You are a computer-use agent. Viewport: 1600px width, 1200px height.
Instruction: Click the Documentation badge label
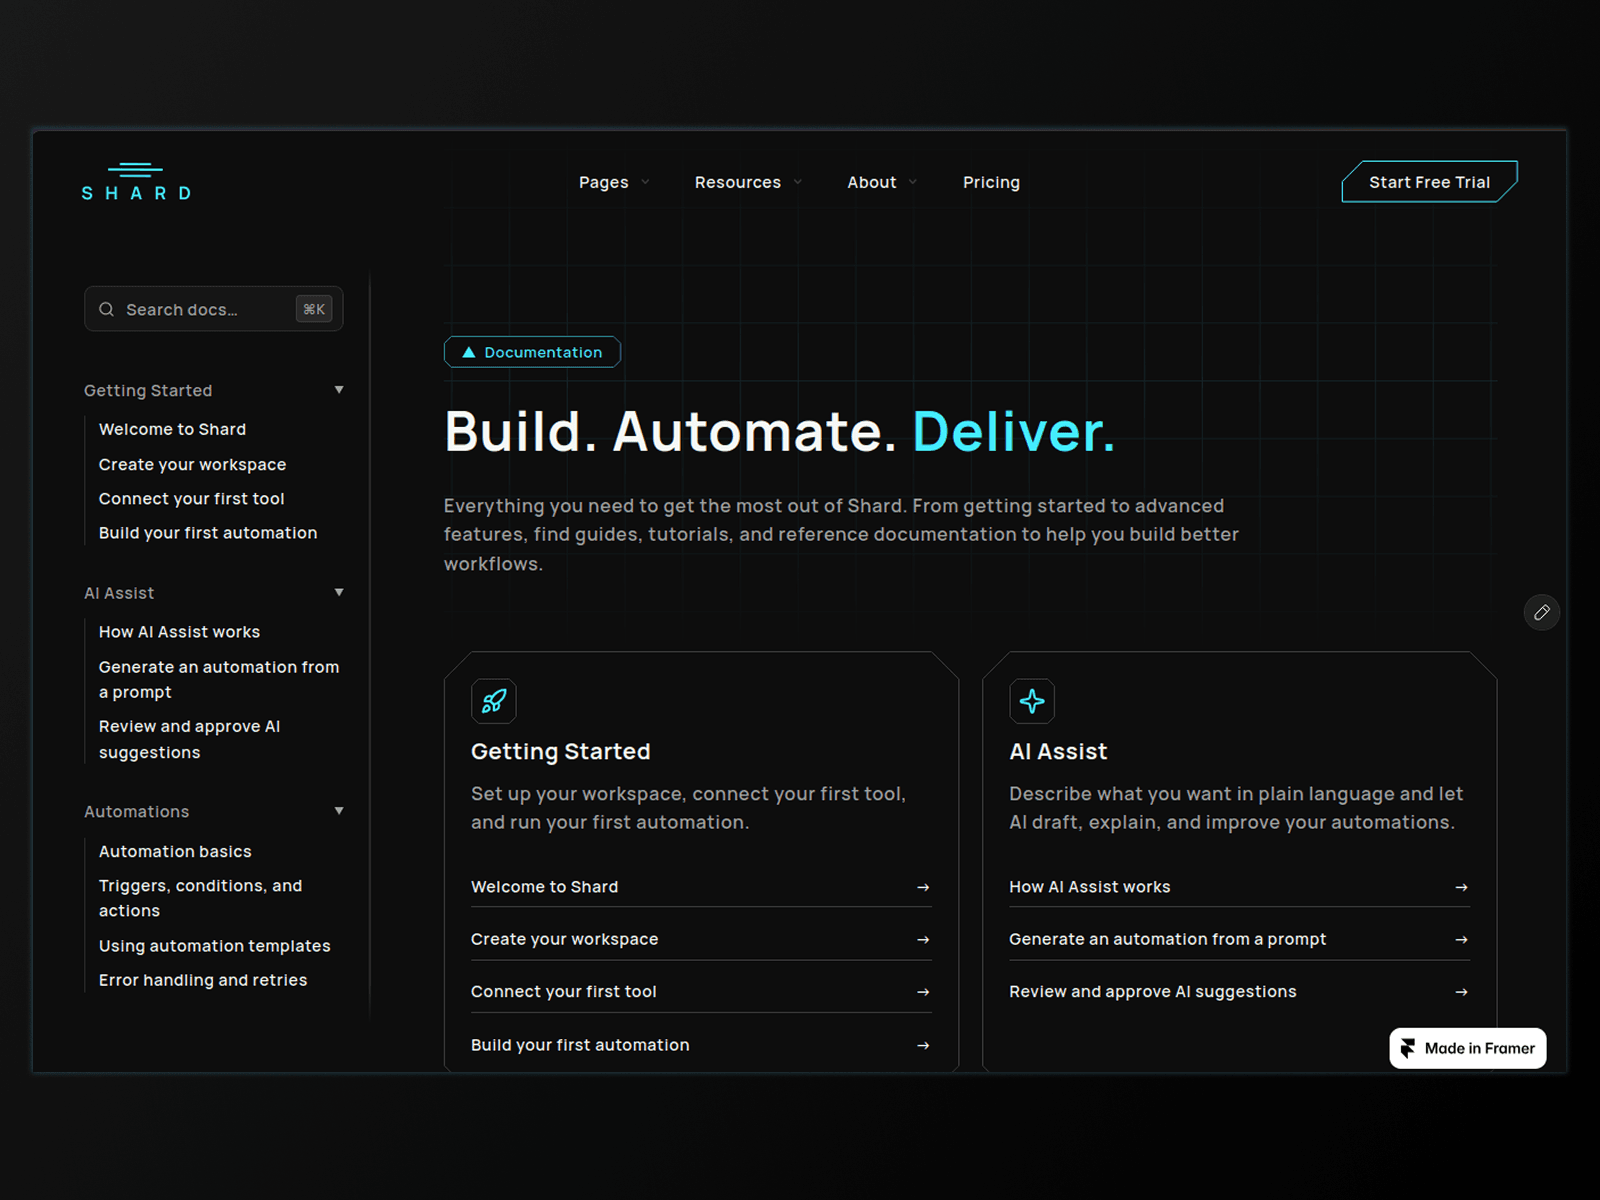(x=543, y=352)
